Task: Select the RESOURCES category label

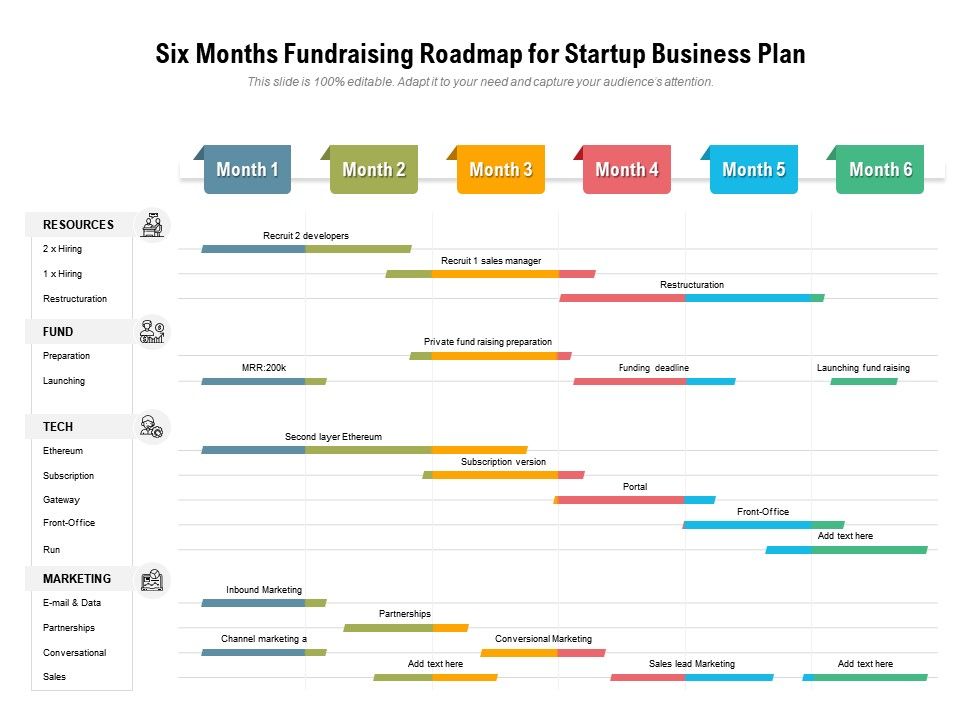Action: [78, 225]
